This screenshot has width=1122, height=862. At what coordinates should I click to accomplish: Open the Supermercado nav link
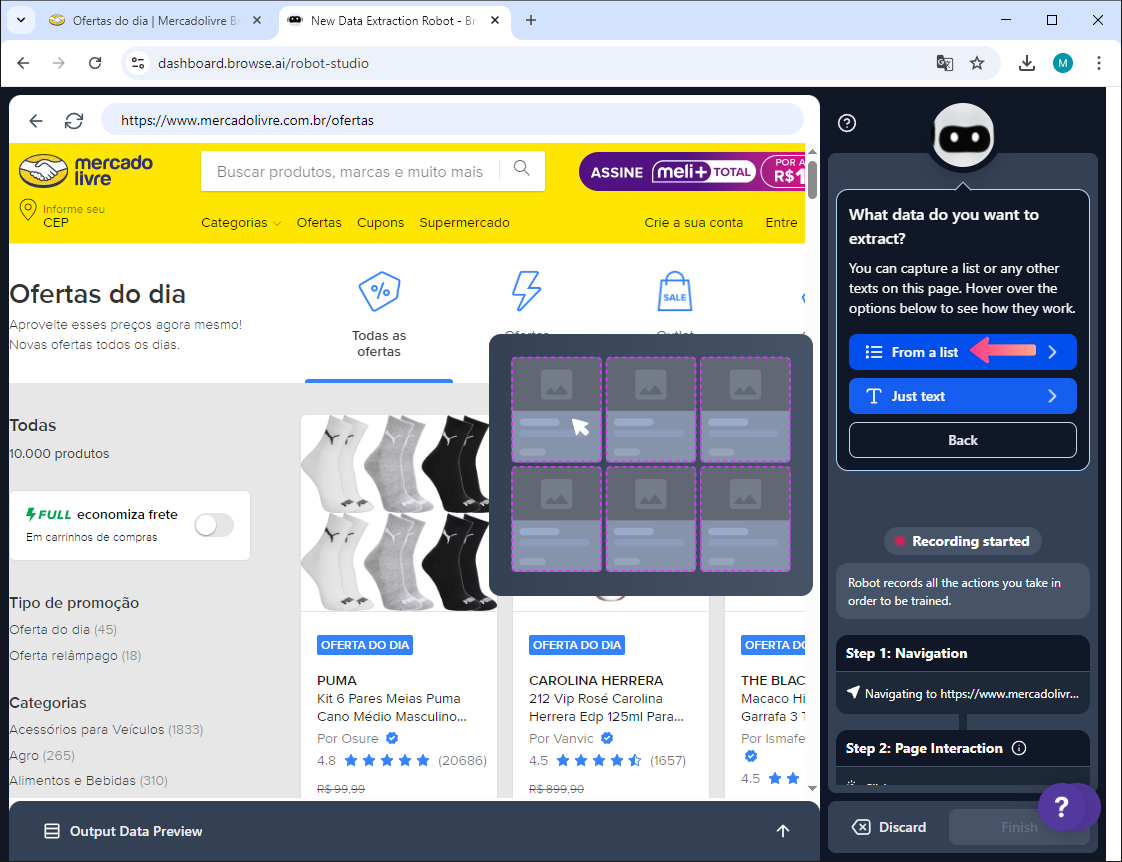click(x=464, y=222)
